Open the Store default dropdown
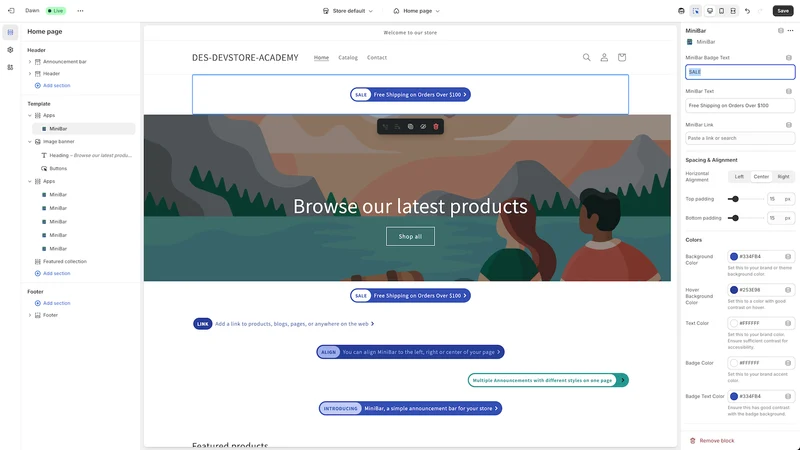The width and height of the screenshot is (800, 450). 348,11
